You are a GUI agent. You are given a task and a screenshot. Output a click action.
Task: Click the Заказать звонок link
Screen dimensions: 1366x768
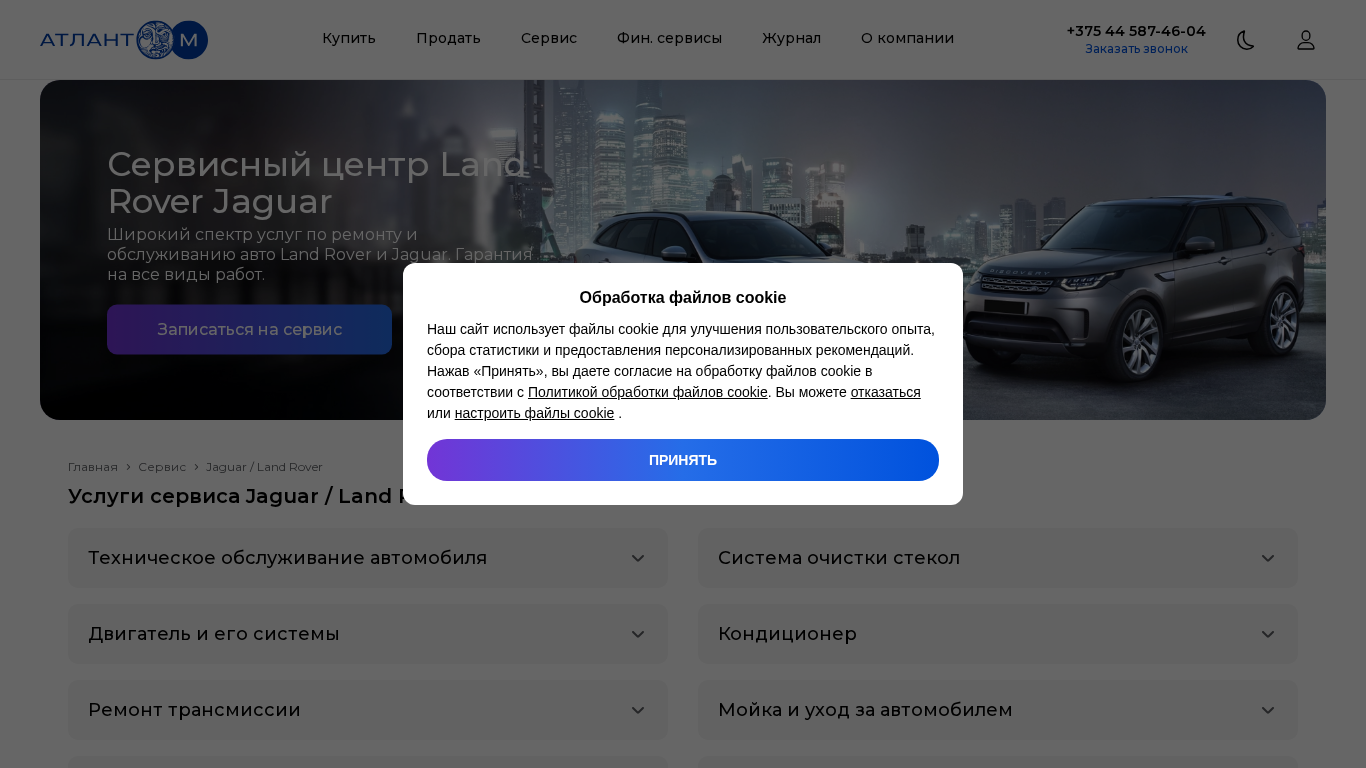coord(1136,49)
